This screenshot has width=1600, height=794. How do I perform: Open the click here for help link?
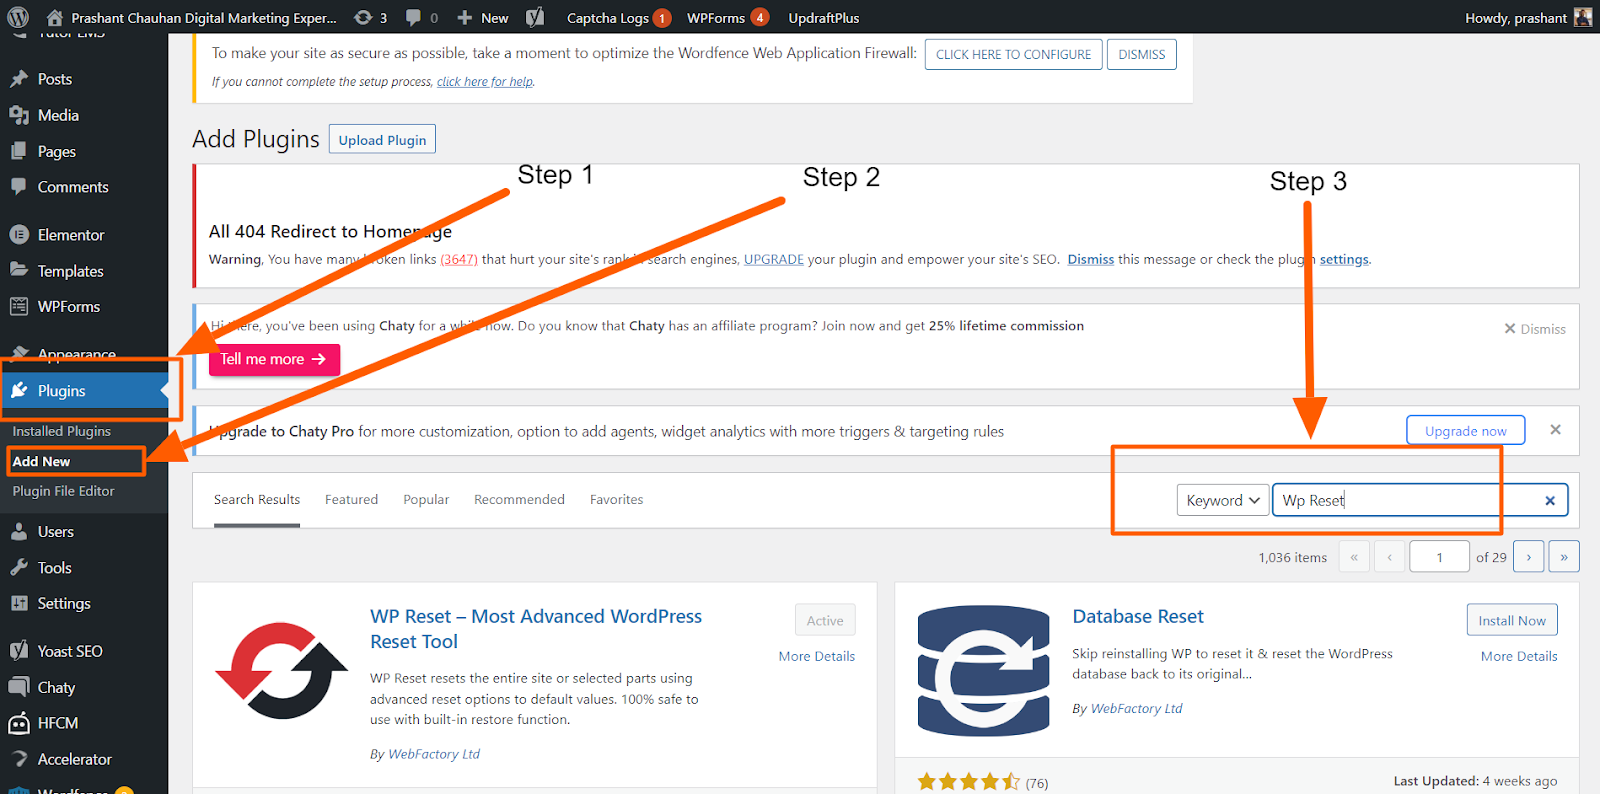(485, 82)
